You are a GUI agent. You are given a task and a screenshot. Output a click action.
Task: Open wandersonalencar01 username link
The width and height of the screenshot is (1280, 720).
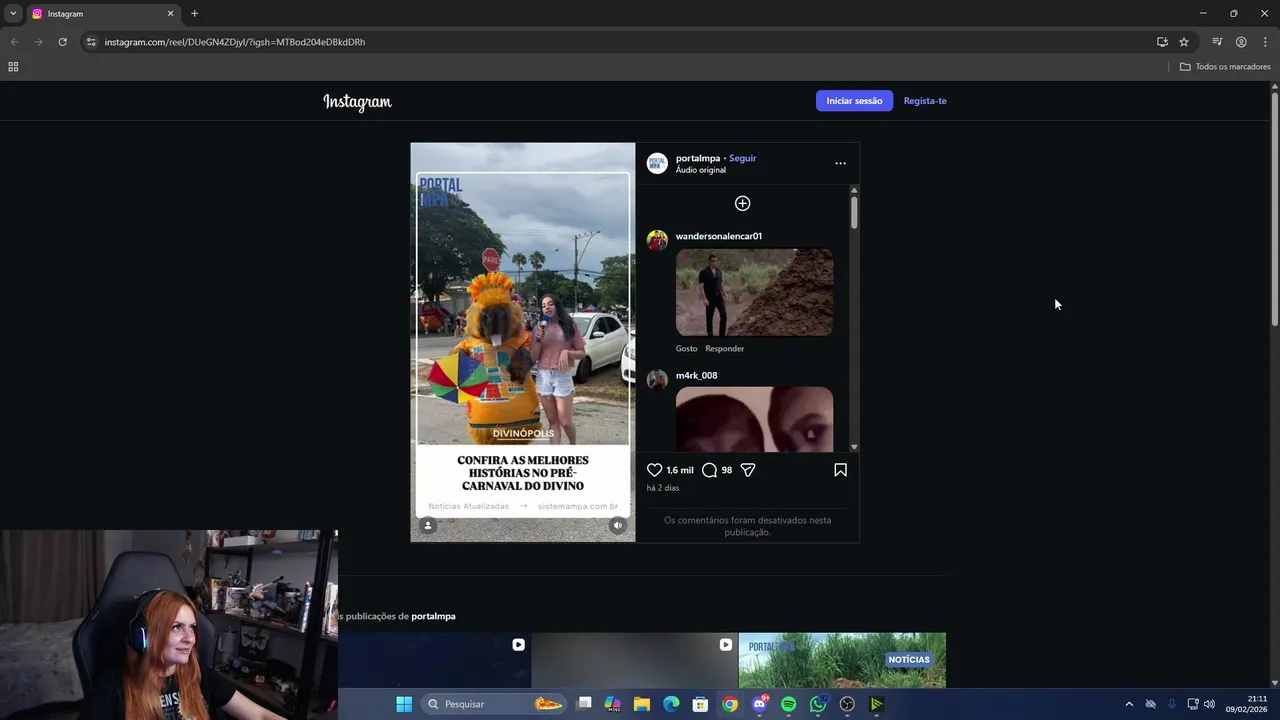click(x=719, y=236)
